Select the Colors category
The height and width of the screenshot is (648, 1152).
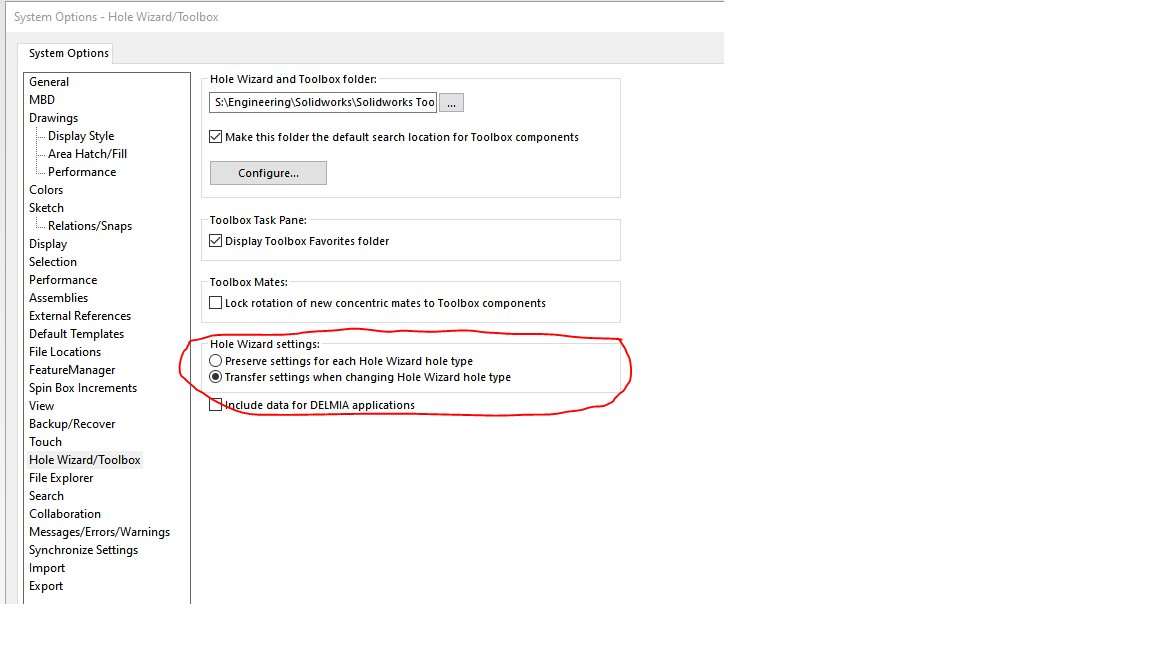tap(46, 190)
